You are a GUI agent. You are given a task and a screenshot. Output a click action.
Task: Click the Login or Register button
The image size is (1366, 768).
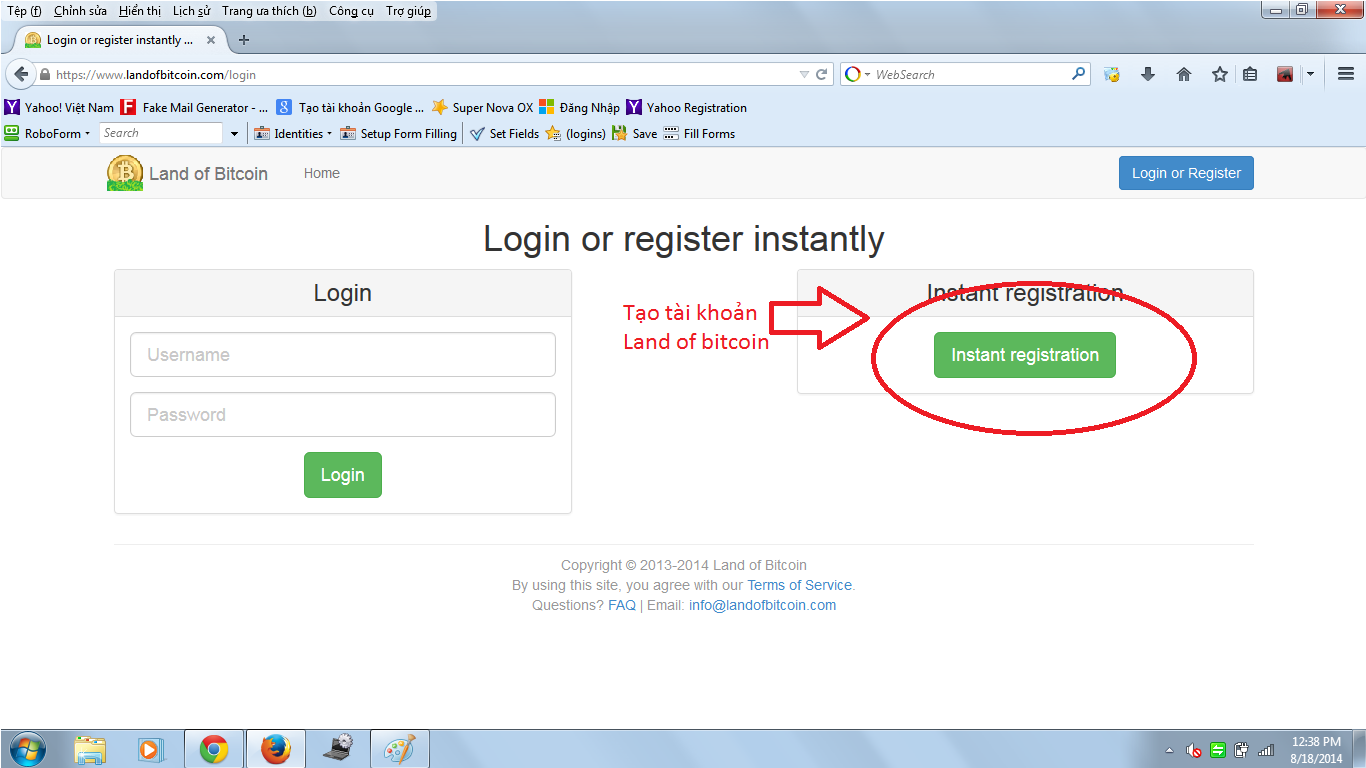(x=1186, y=173)
